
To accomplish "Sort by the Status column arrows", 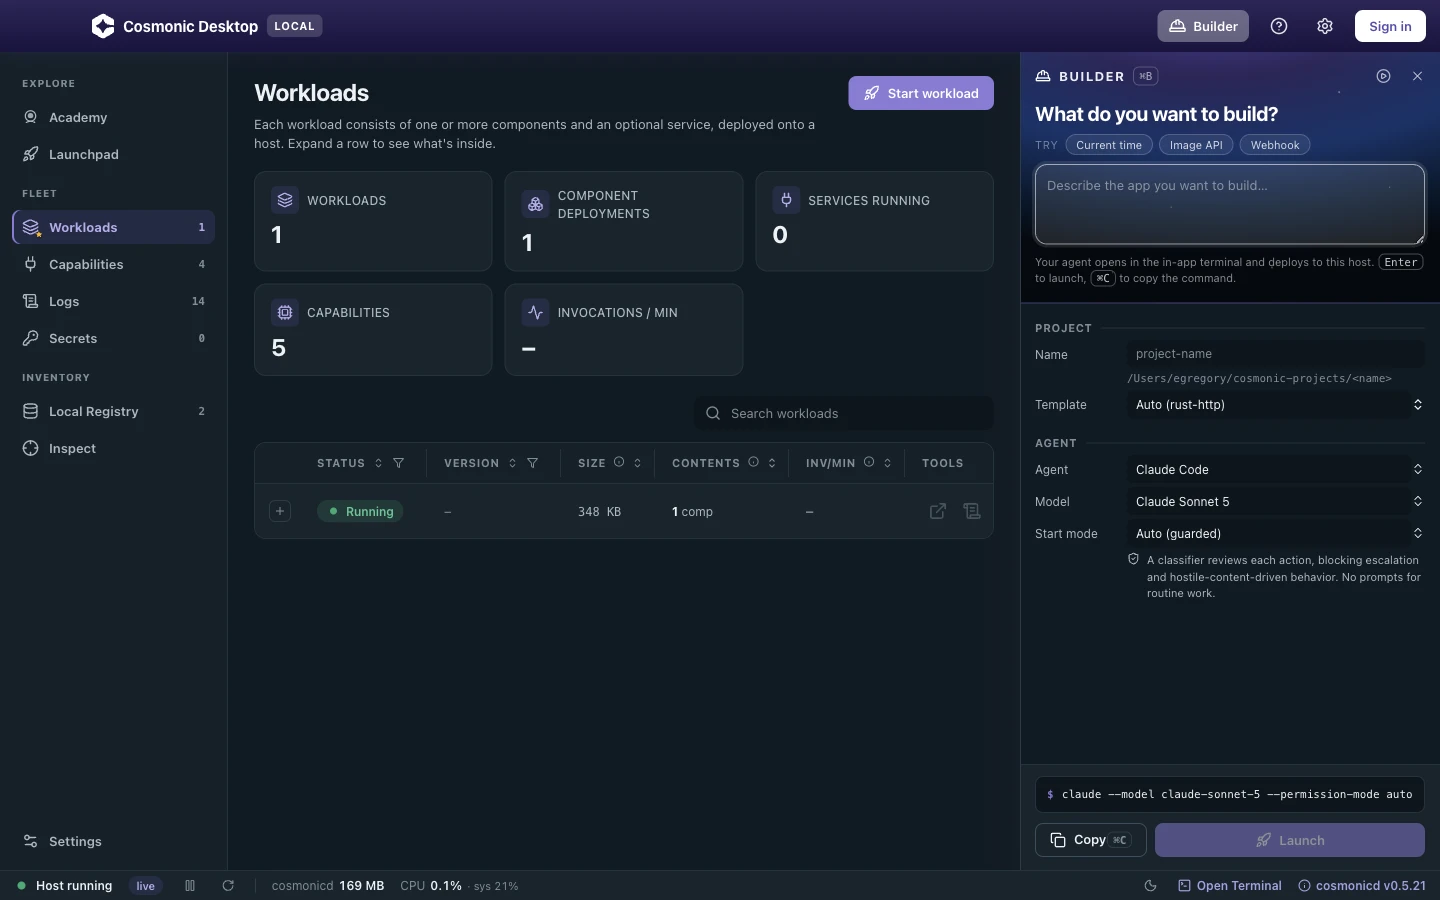I will coord(378,463).
